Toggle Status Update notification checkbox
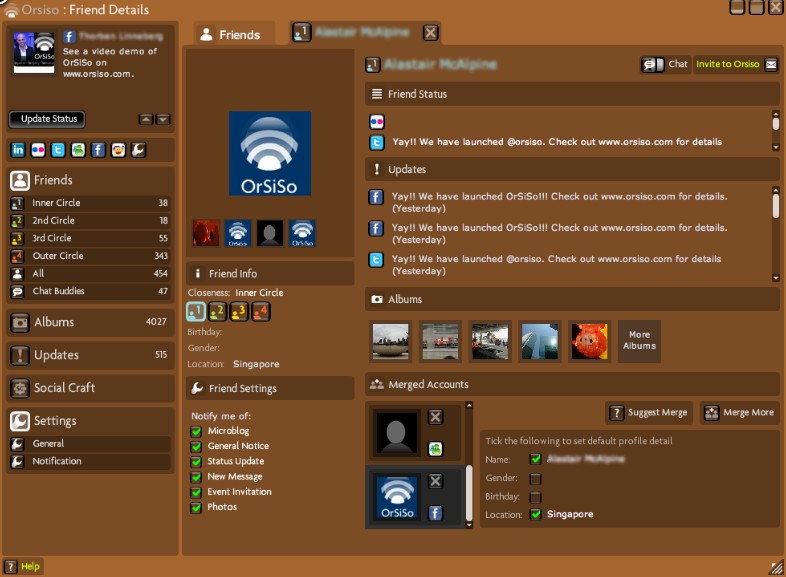786x577 pixels. pyautogui.click(x=196, y=462)
